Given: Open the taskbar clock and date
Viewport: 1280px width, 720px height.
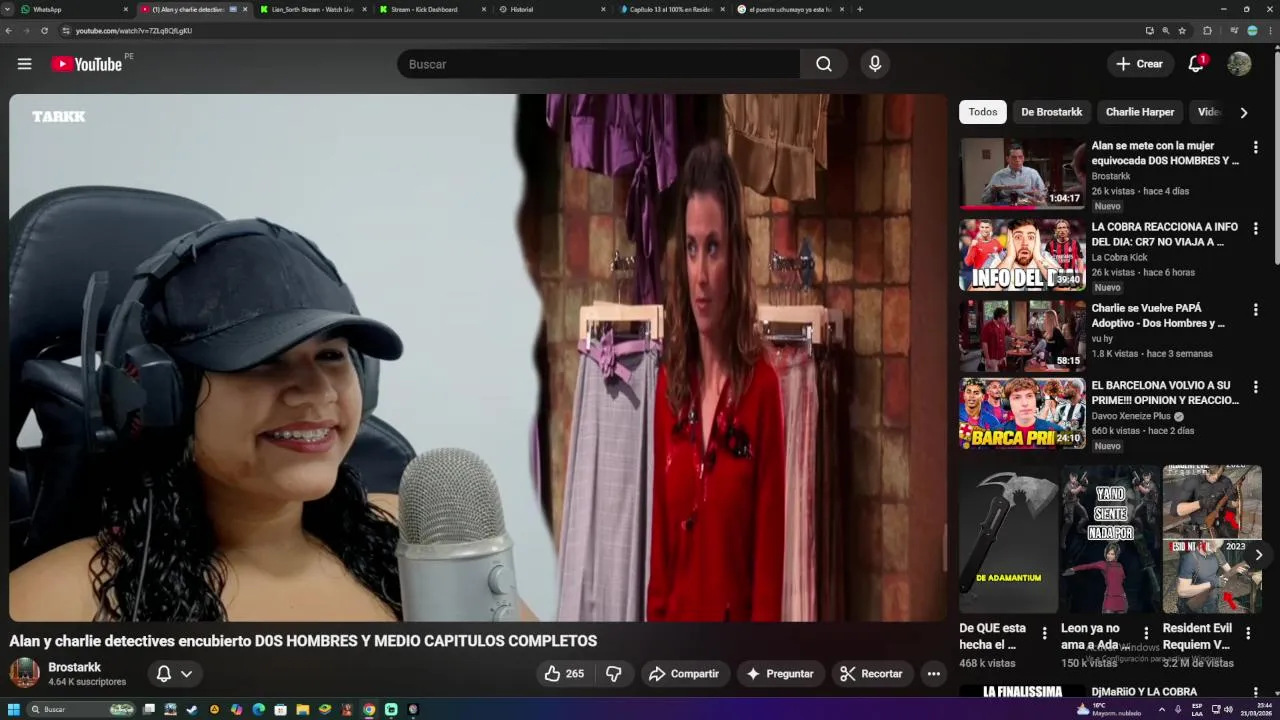Looking at the screenshot, I should click(x=1254, y=710).
